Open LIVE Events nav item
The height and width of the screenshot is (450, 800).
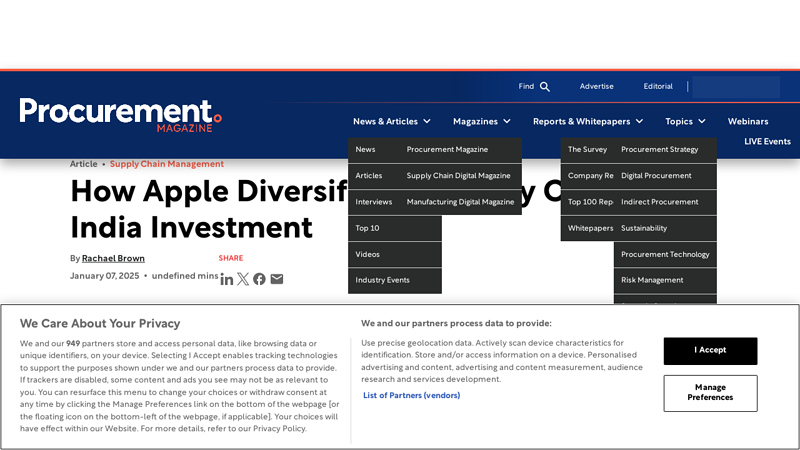point(767,141)
